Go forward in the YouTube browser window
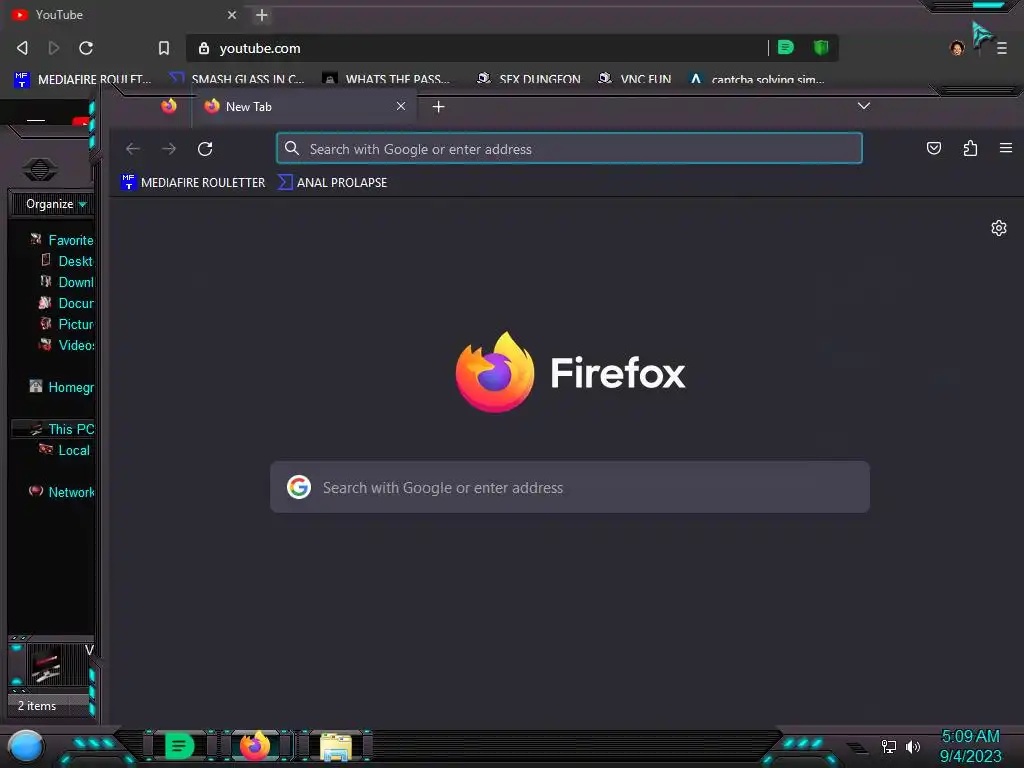Screen dimensions: 1024x768 click(x=54, y=48)
